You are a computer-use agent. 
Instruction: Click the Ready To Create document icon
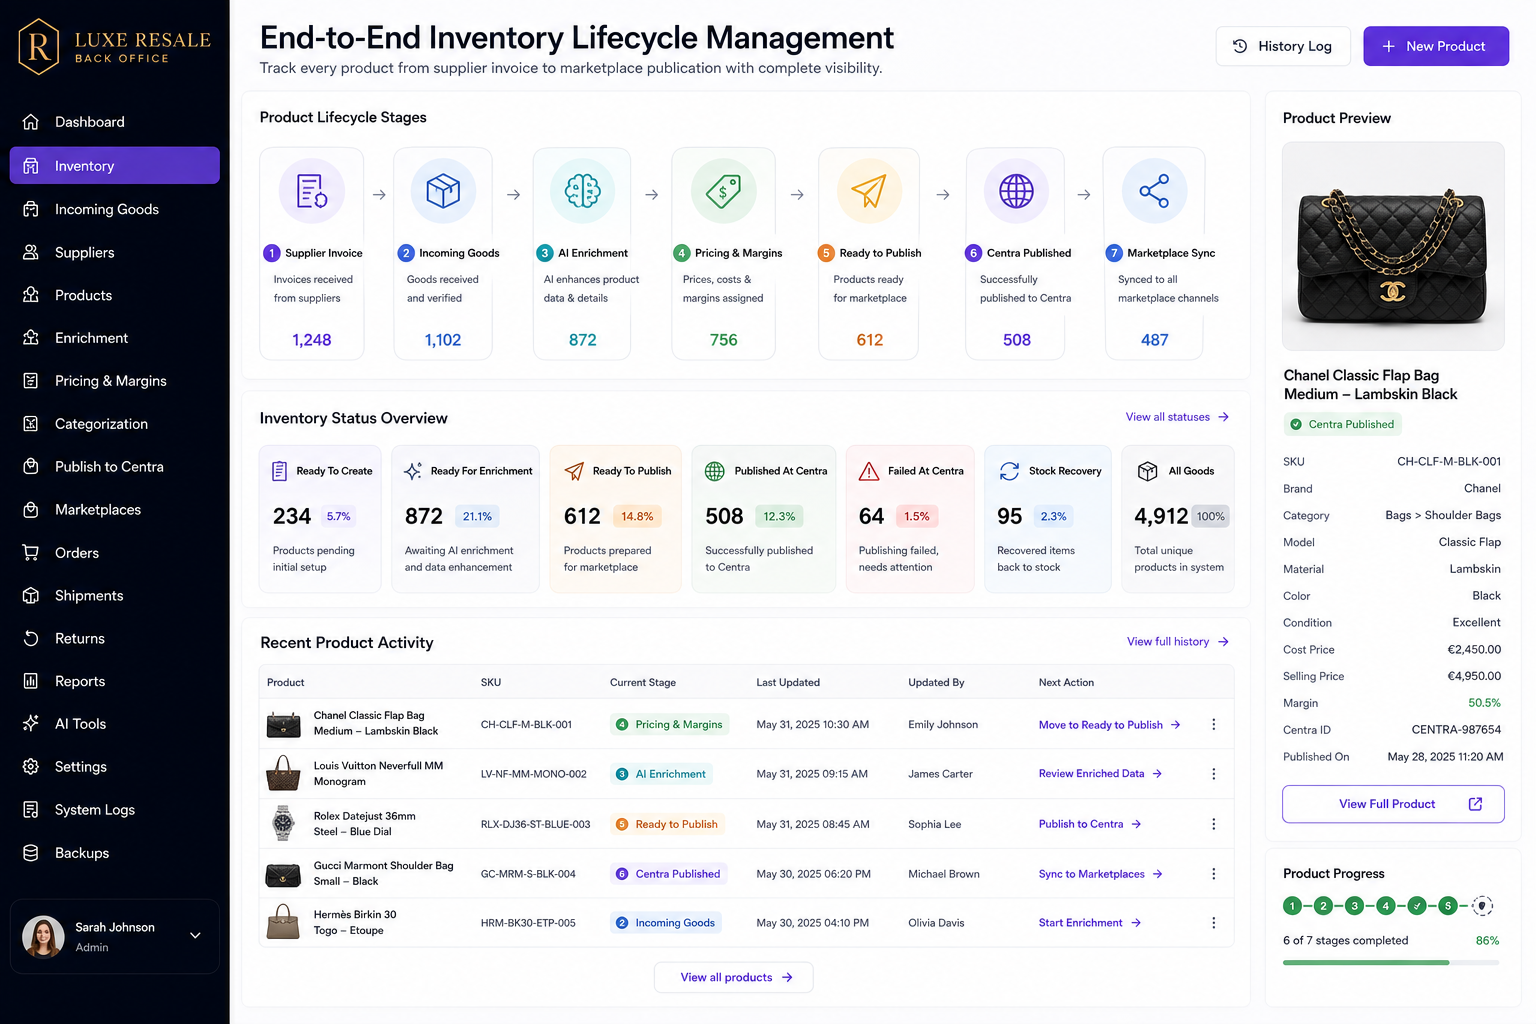[x=280, y=471]
